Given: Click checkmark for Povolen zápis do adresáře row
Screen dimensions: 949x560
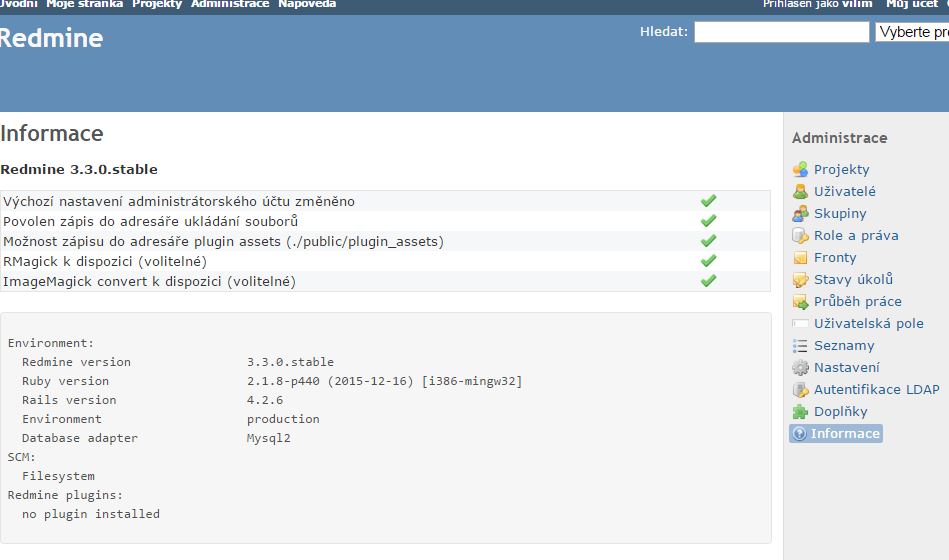Looking at the screenshot, I should (708, 220).
